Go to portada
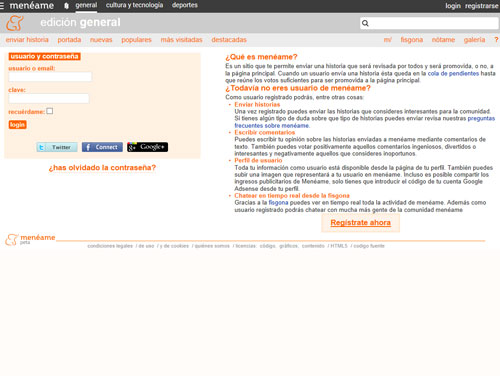This screenshot has height=376, width=500. click(69, 40)
